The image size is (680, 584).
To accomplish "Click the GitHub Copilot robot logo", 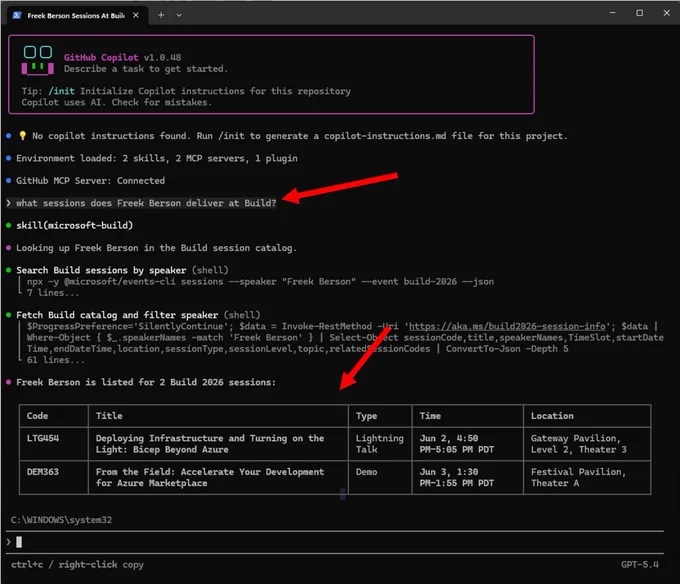I will [38, 61].
